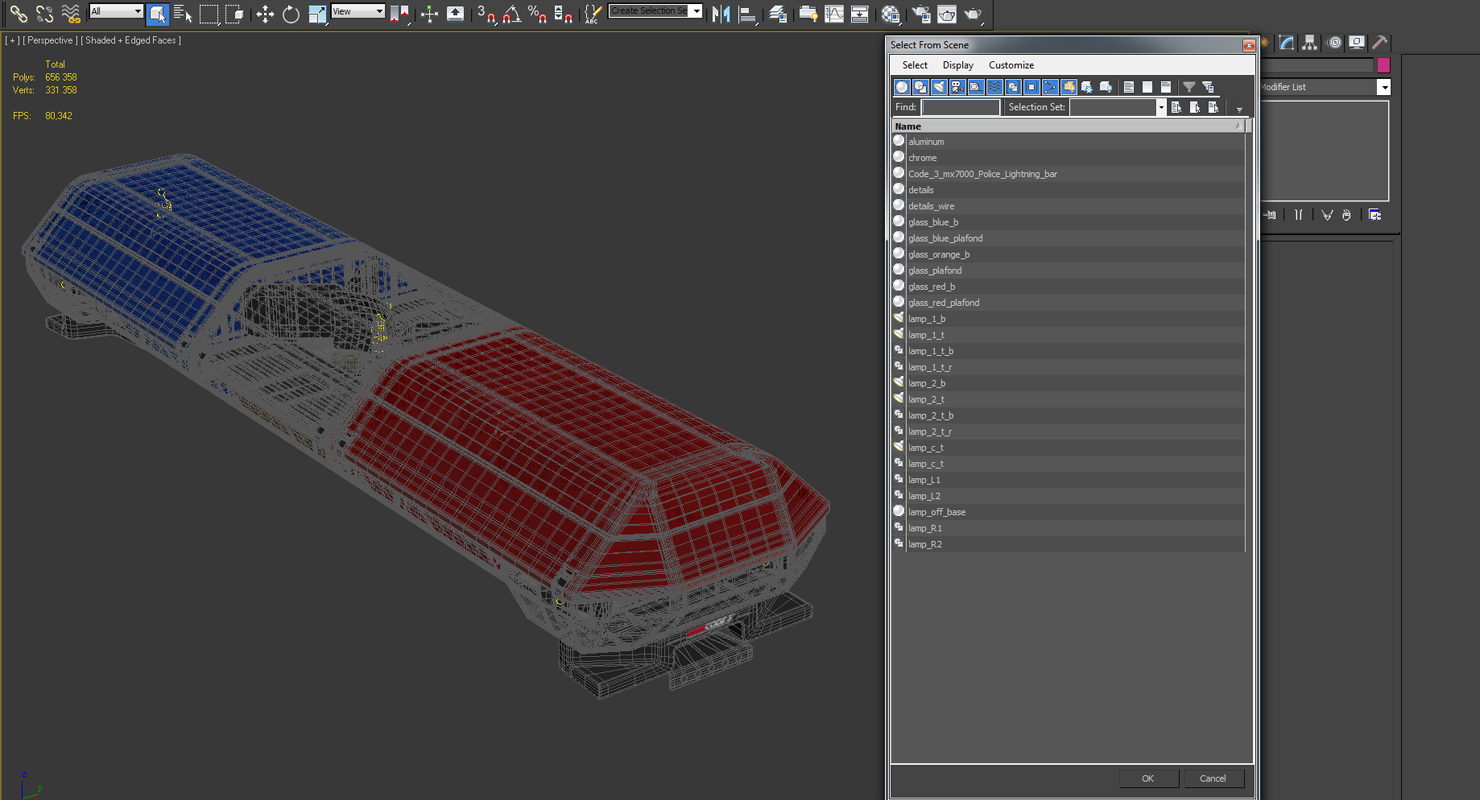Open the View reference coordinate dropdown
1480x800 pixels.
click(x=358, y=11)
